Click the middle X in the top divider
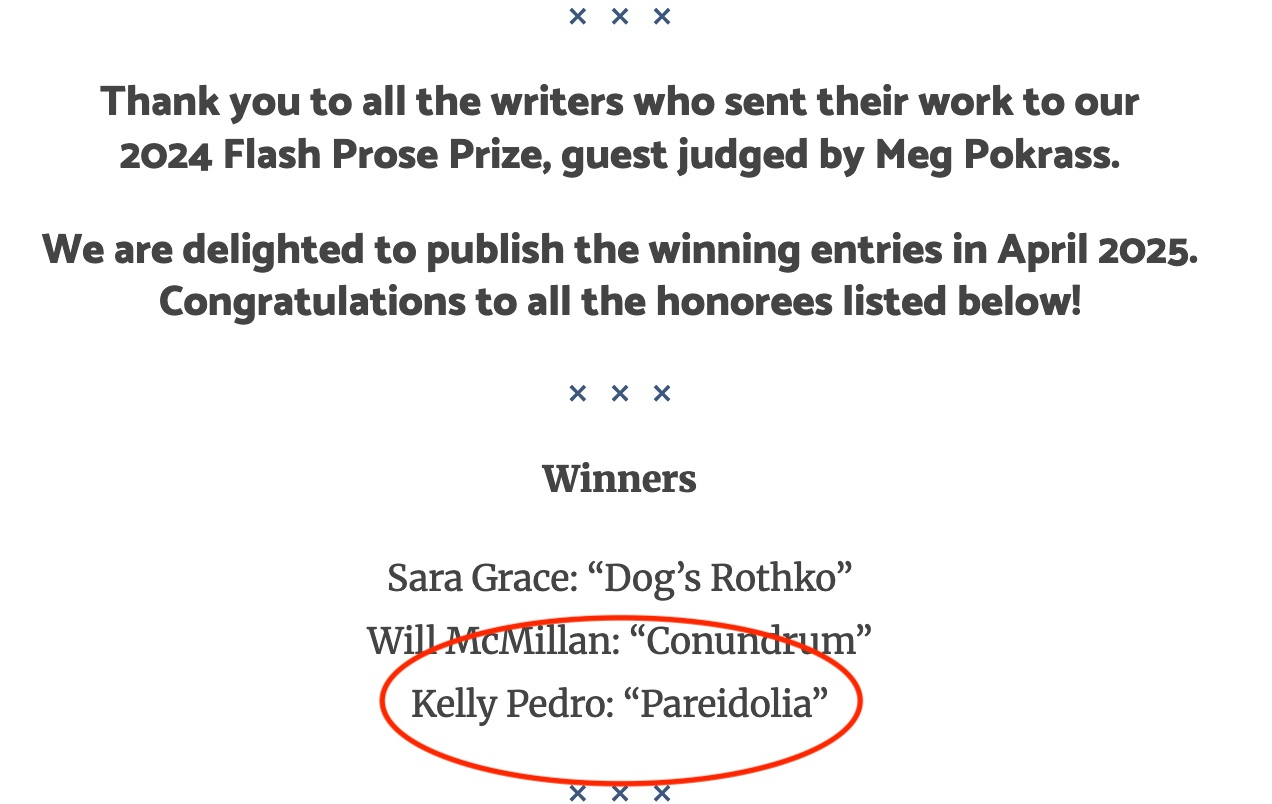 [619, 16]
